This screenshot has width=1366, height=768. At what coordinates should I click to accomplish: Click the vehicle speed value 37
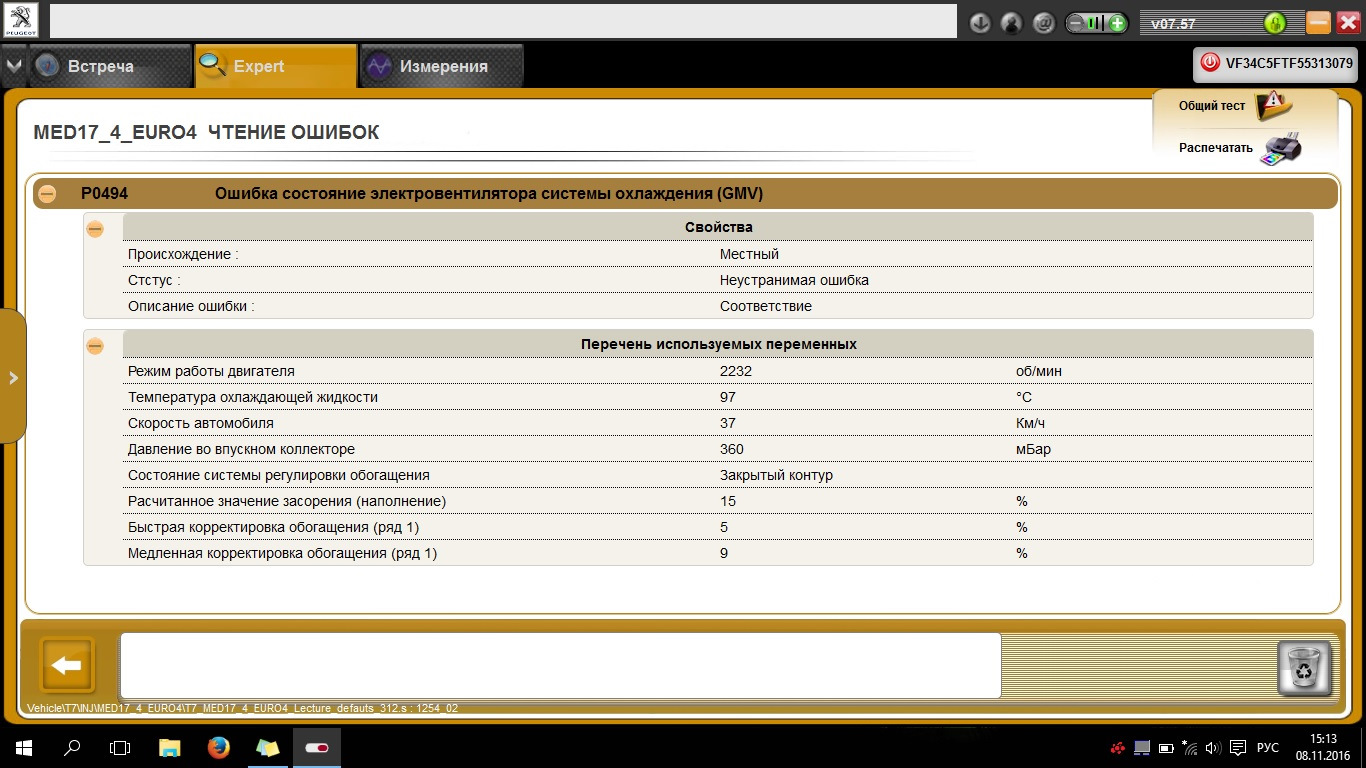(x=728, y=423)
